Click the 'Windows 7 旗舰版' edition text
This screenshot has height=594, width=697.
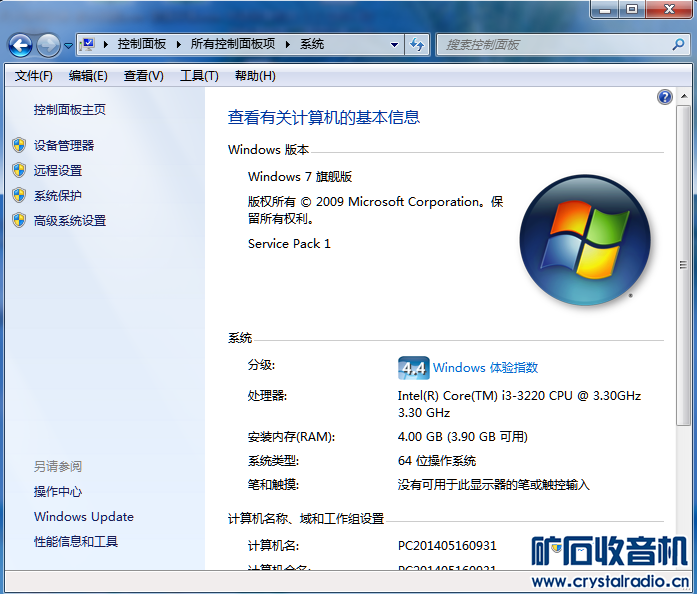coord(300,177)
